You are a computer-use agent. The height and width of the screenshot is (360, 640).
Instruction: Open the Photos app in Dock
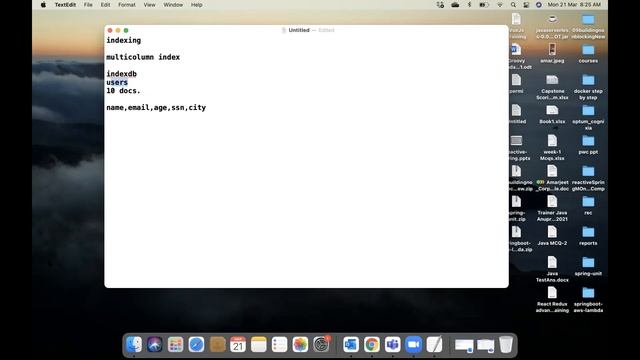point(300,344)
